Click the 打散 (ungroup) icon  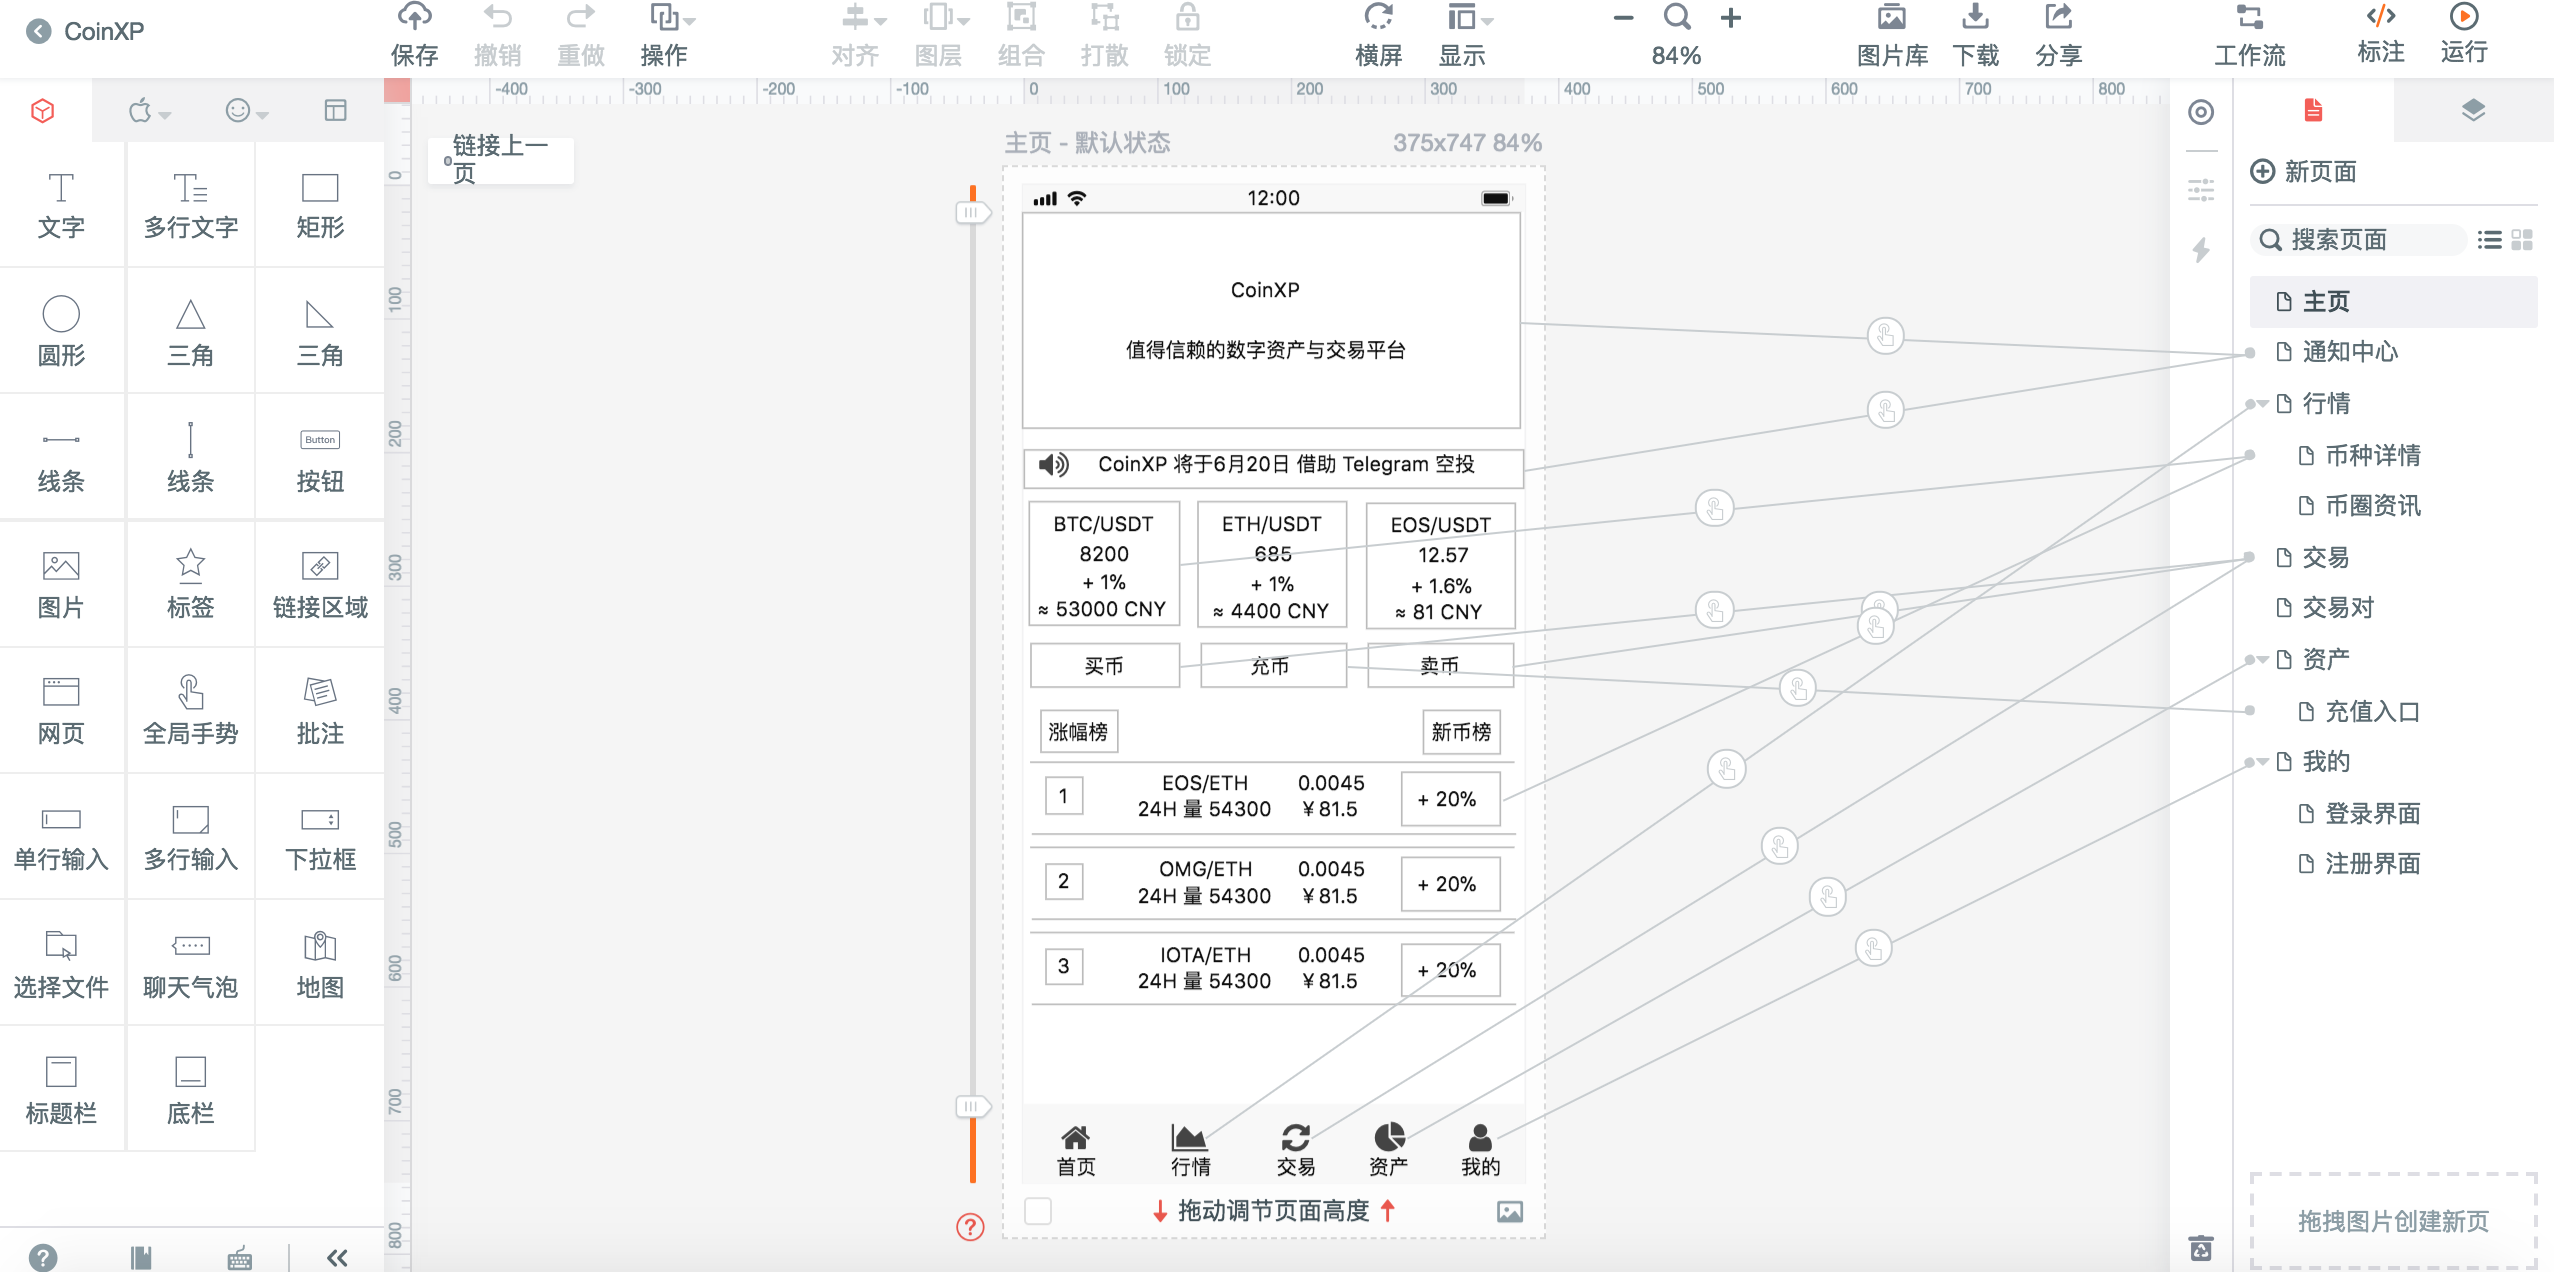[1104, 17]
